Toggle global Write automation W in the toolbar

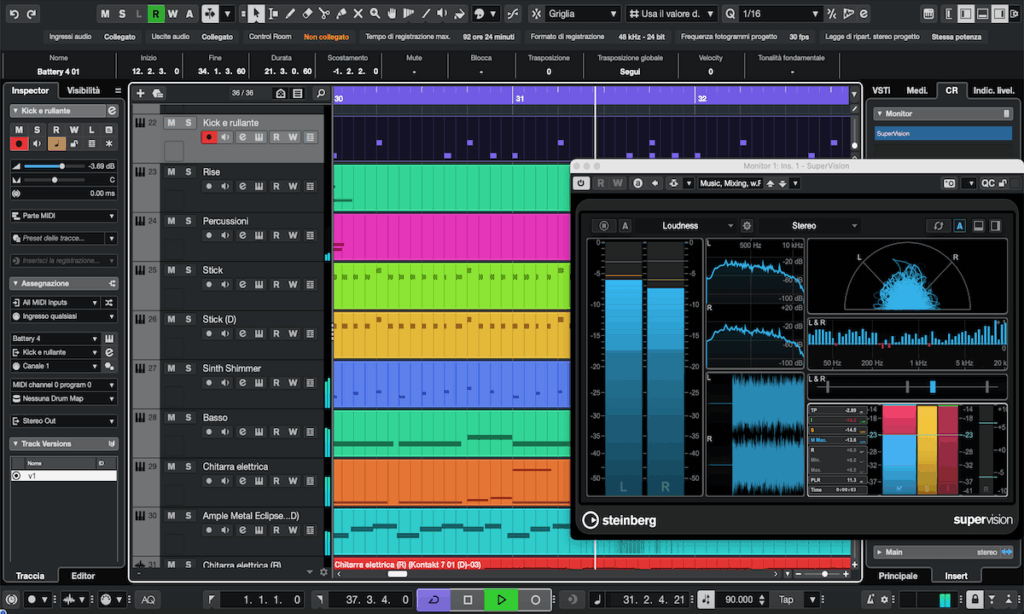click(172, 13)
